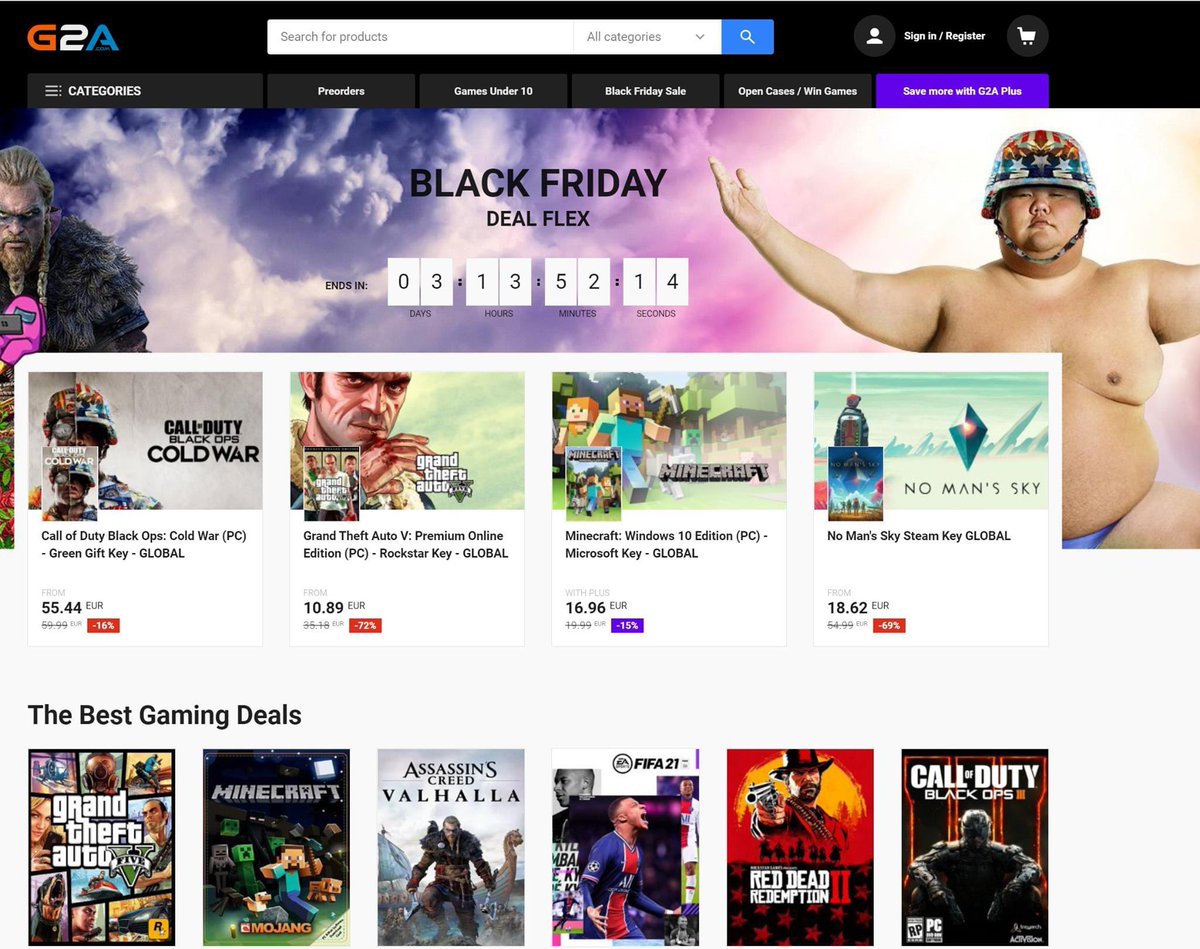Open Open Cases / Win Games tab

(x=797, y=91)
